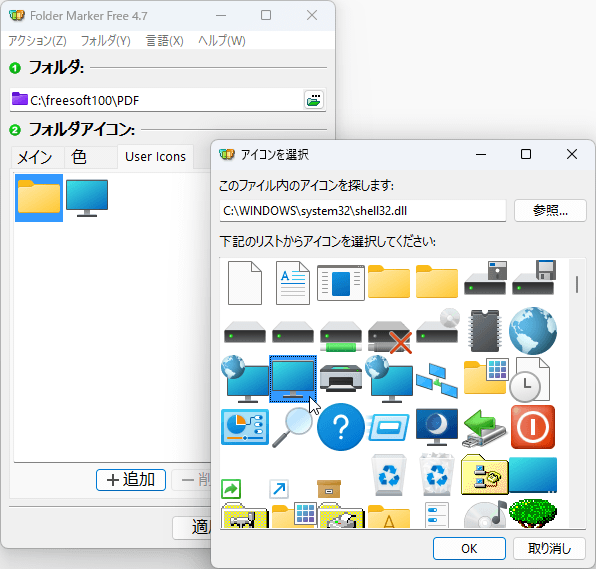Open the 言語(X) menu

(x=165, y=40)
